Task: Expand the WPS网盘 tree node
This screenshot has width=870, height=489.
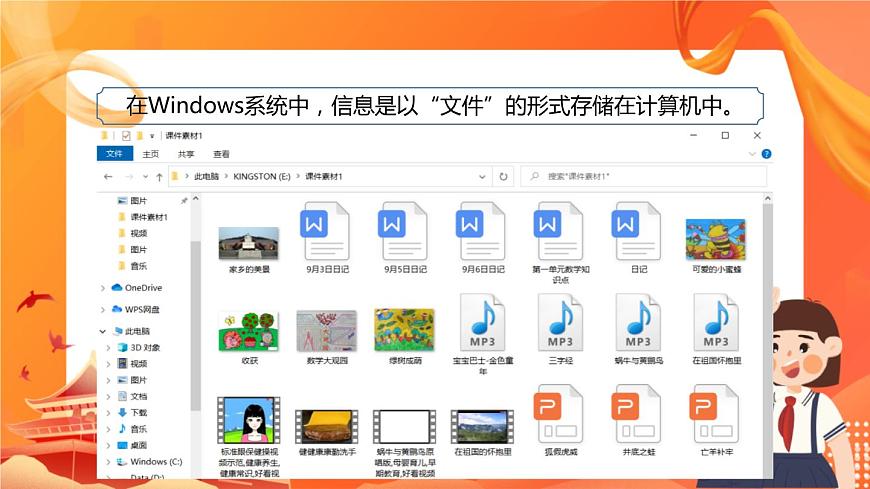Action: pos(103,310)
